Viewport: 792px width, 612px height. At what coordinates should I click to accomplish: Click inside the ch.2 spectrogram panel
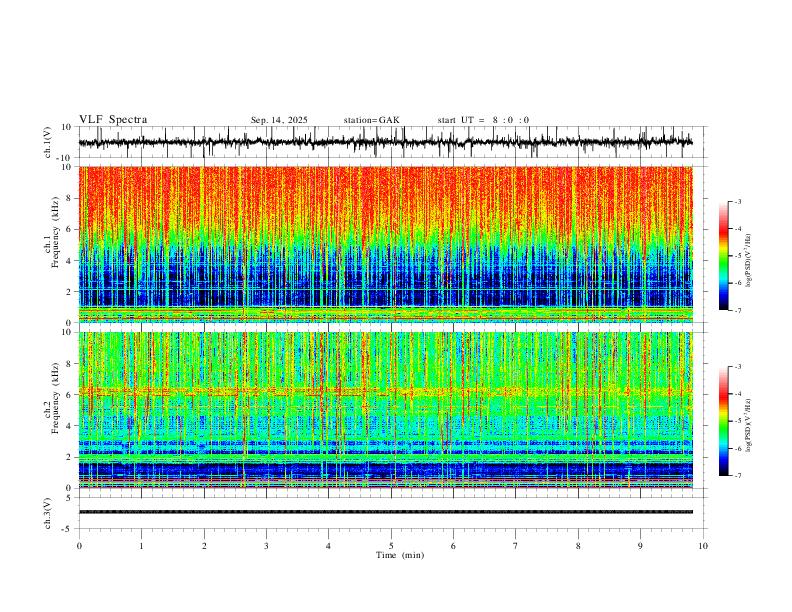(x=385, y=410)
